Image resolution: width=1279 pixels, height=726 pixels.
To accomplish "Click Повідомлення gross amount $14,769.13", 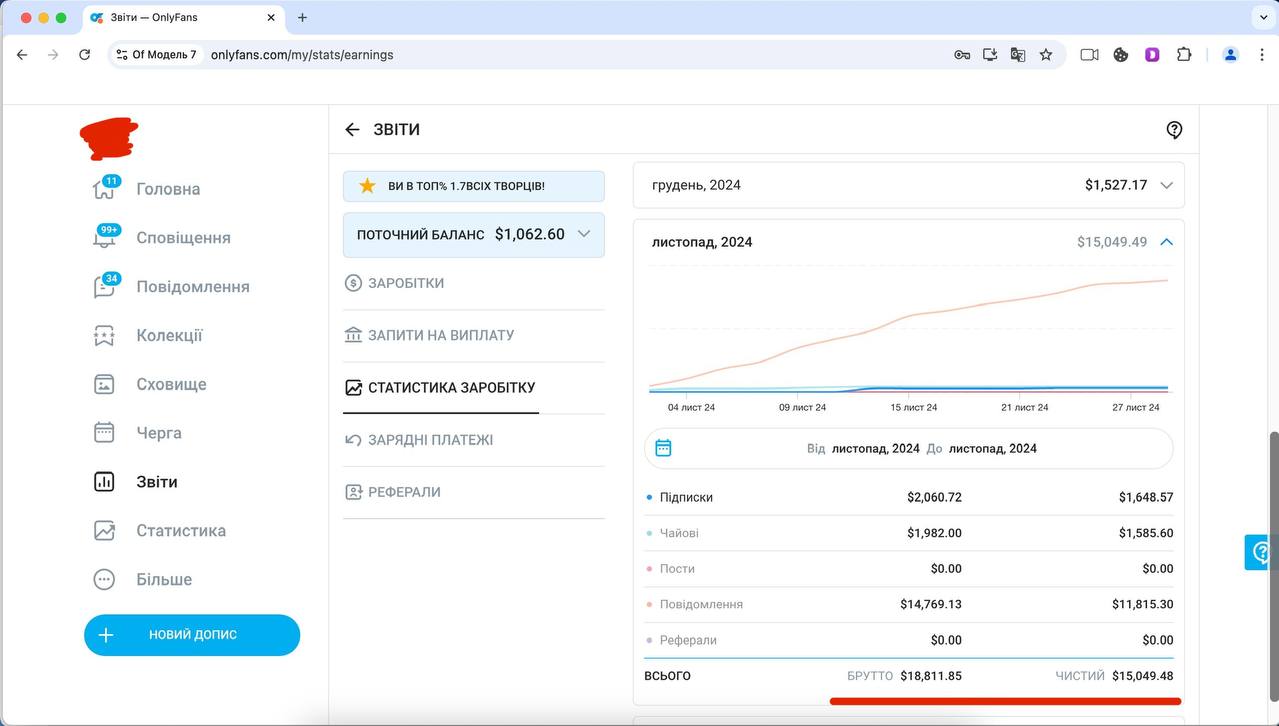I will point(930,604).
